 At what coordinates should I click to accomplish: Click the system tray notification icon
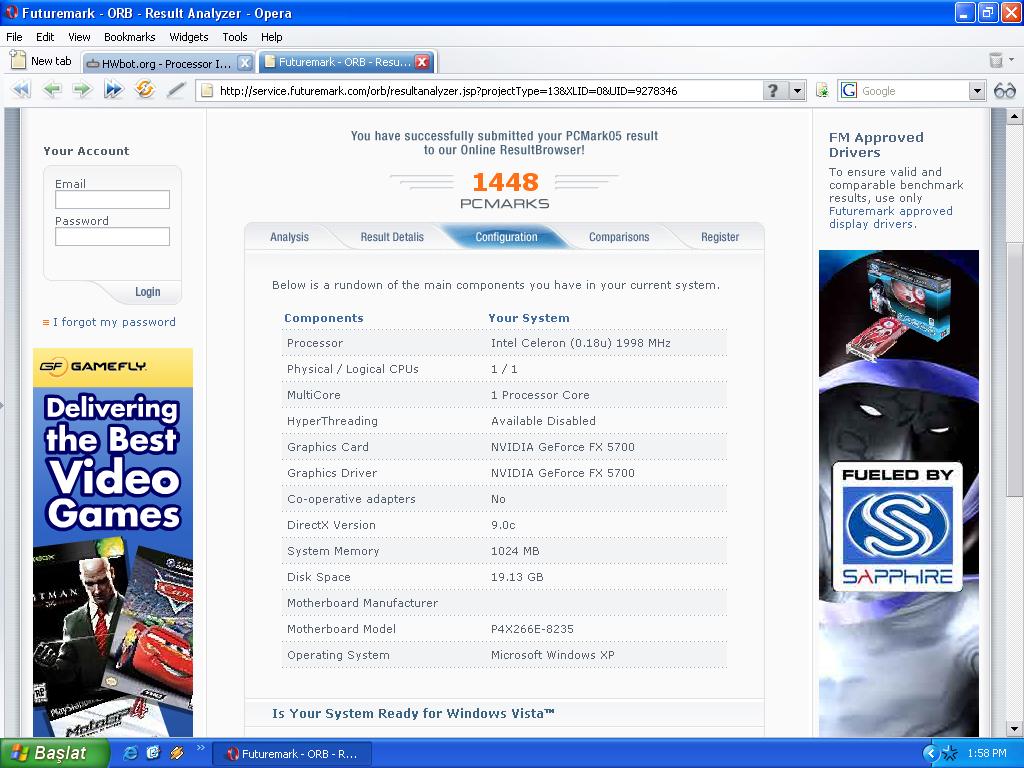click(x=950, y=753)
